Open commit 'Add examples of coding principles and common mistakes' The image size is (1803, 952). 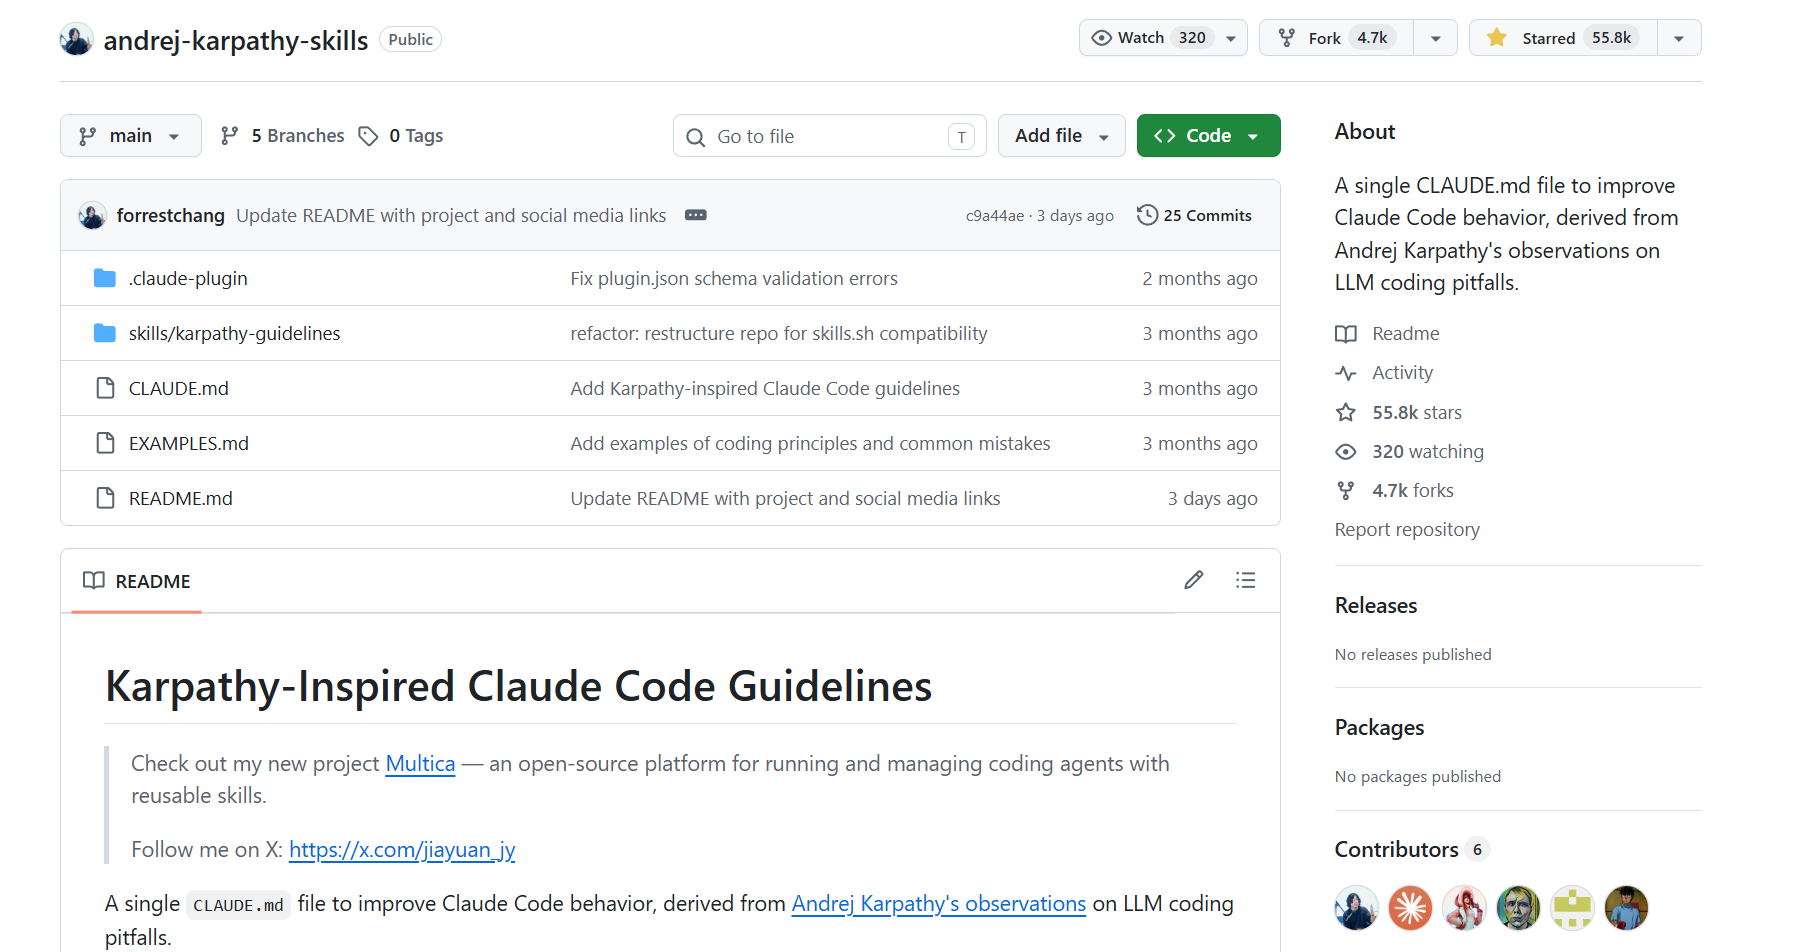click(810, 443)
